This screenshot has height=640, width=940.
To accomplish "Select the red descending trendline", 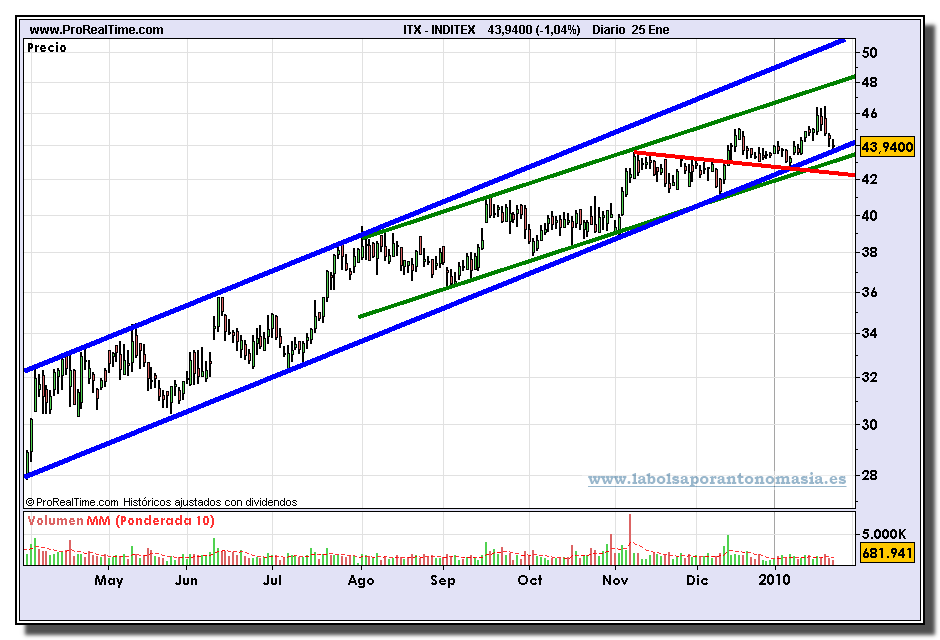I will [745, 163].
